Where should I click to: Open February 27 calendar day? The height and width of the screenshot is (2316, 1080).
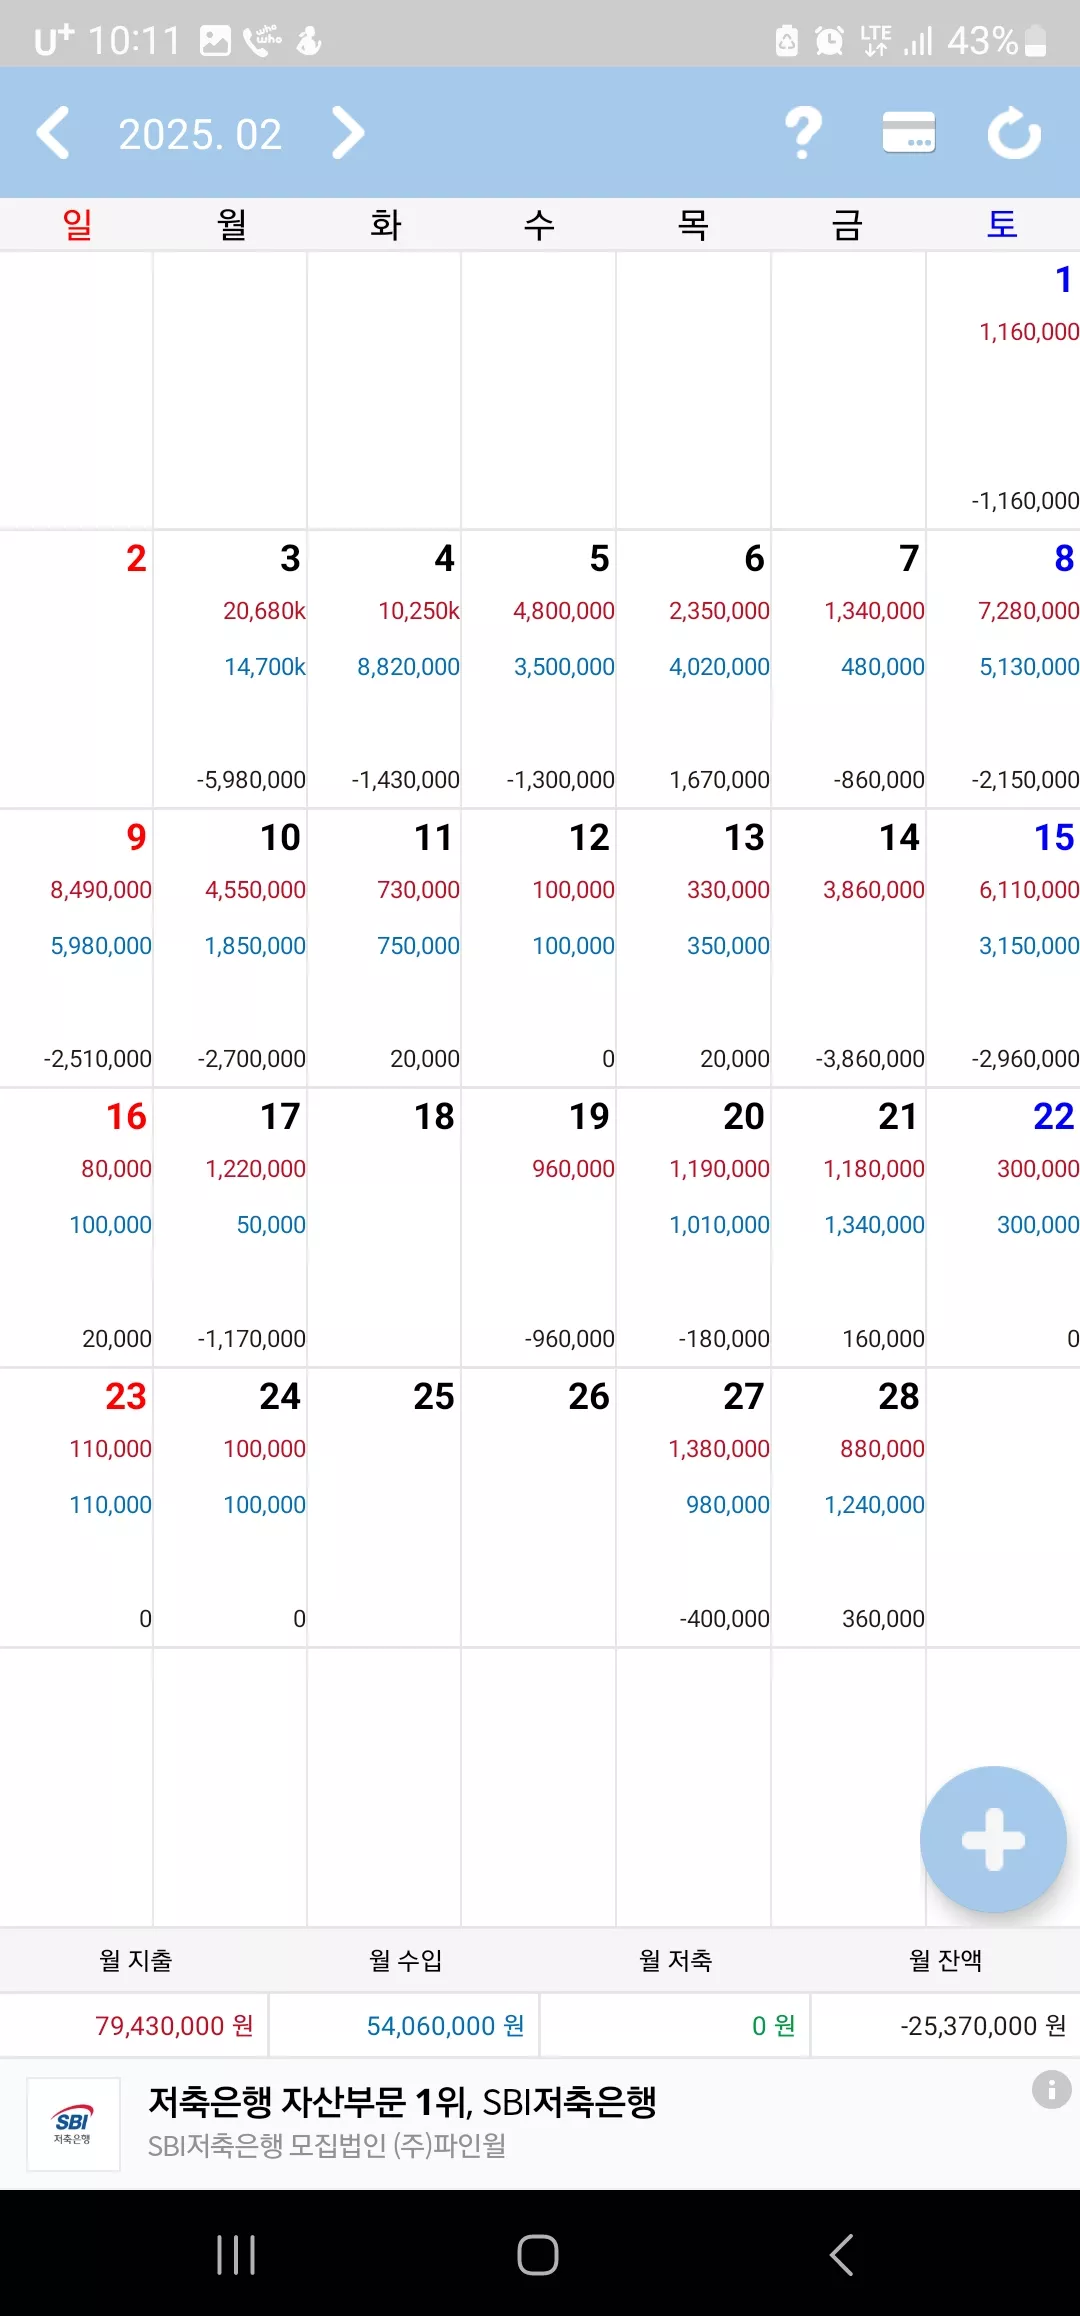coord(693,1507)
